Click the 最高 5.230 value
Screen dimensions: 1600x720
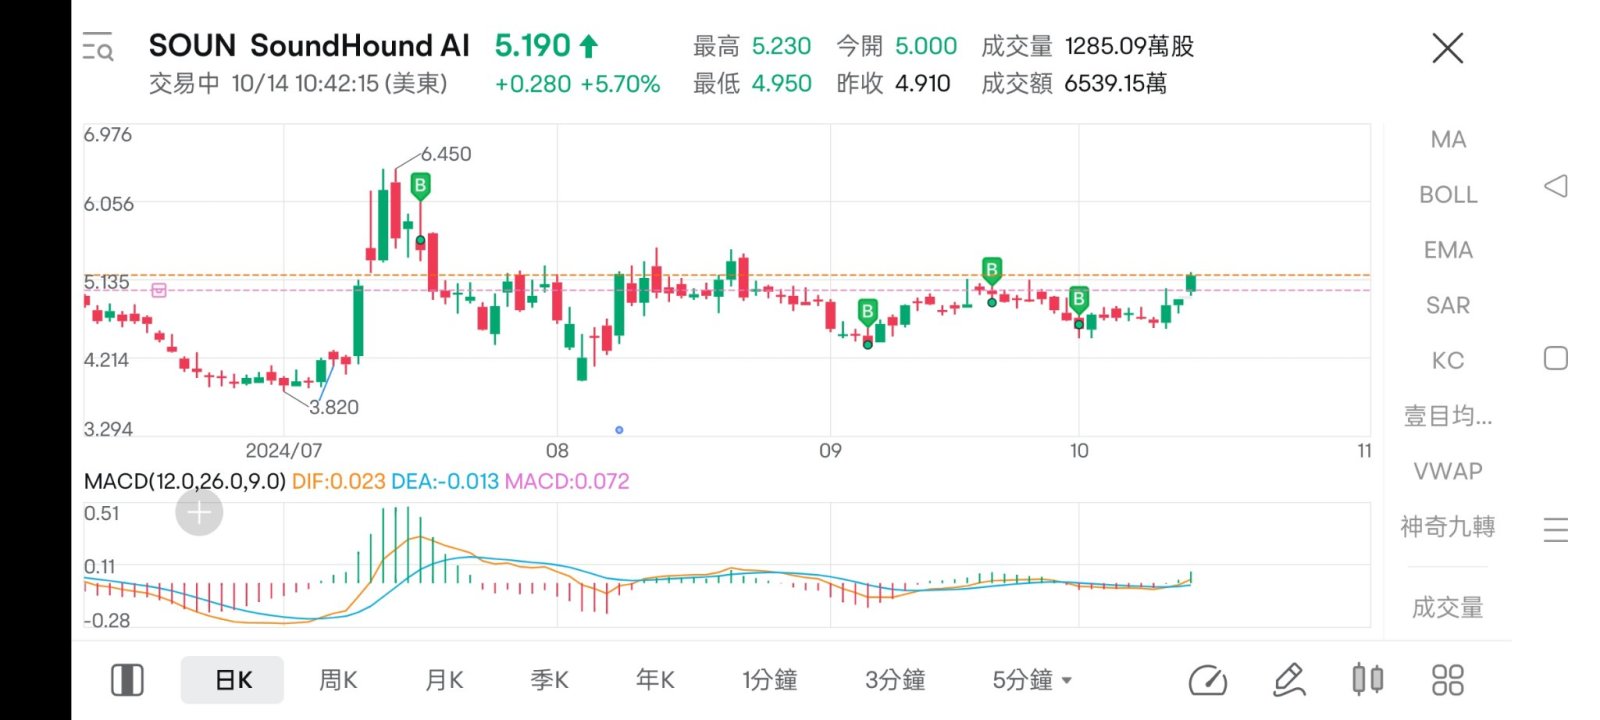(x=752, y=46)
